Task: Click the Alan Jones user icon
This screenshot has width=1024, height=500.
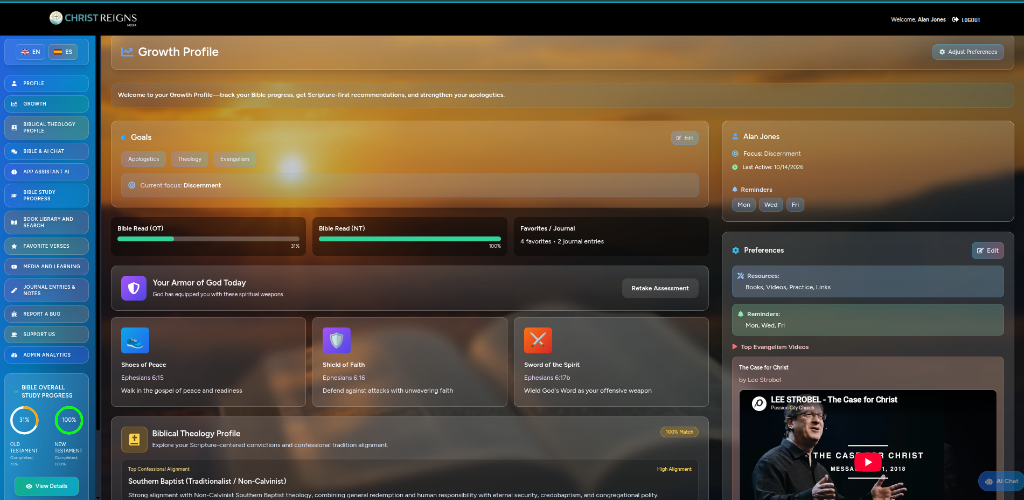Action: click(x=735, y=136)
